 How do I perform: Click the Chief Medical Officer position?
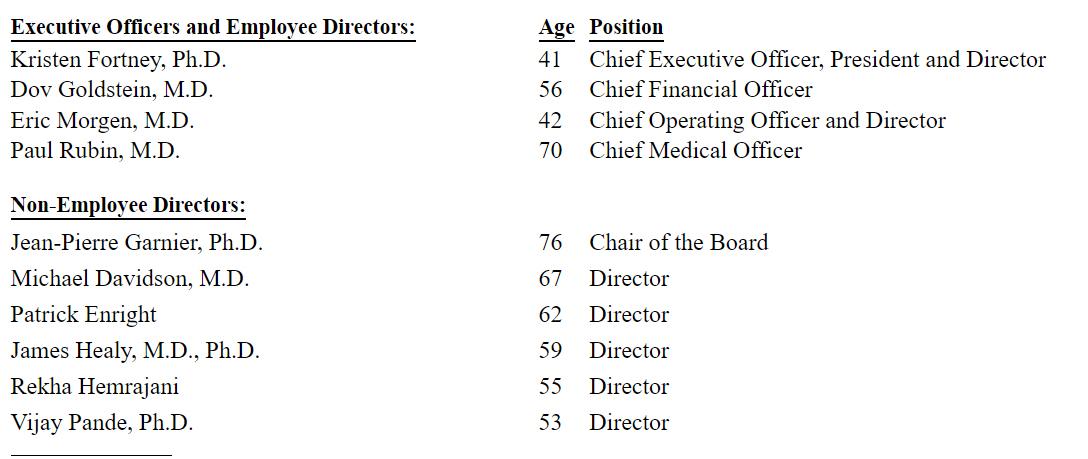coord(695,151)
